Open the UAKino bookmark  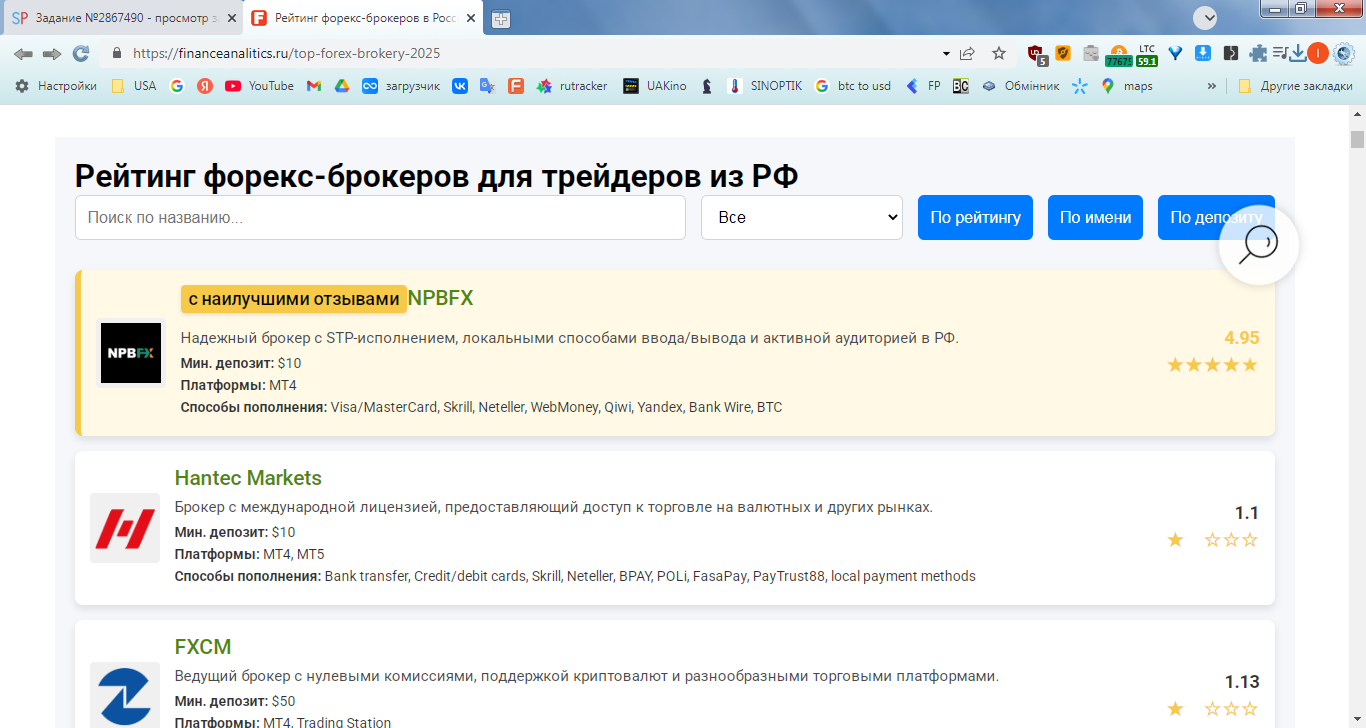click(x=655, y=86)
